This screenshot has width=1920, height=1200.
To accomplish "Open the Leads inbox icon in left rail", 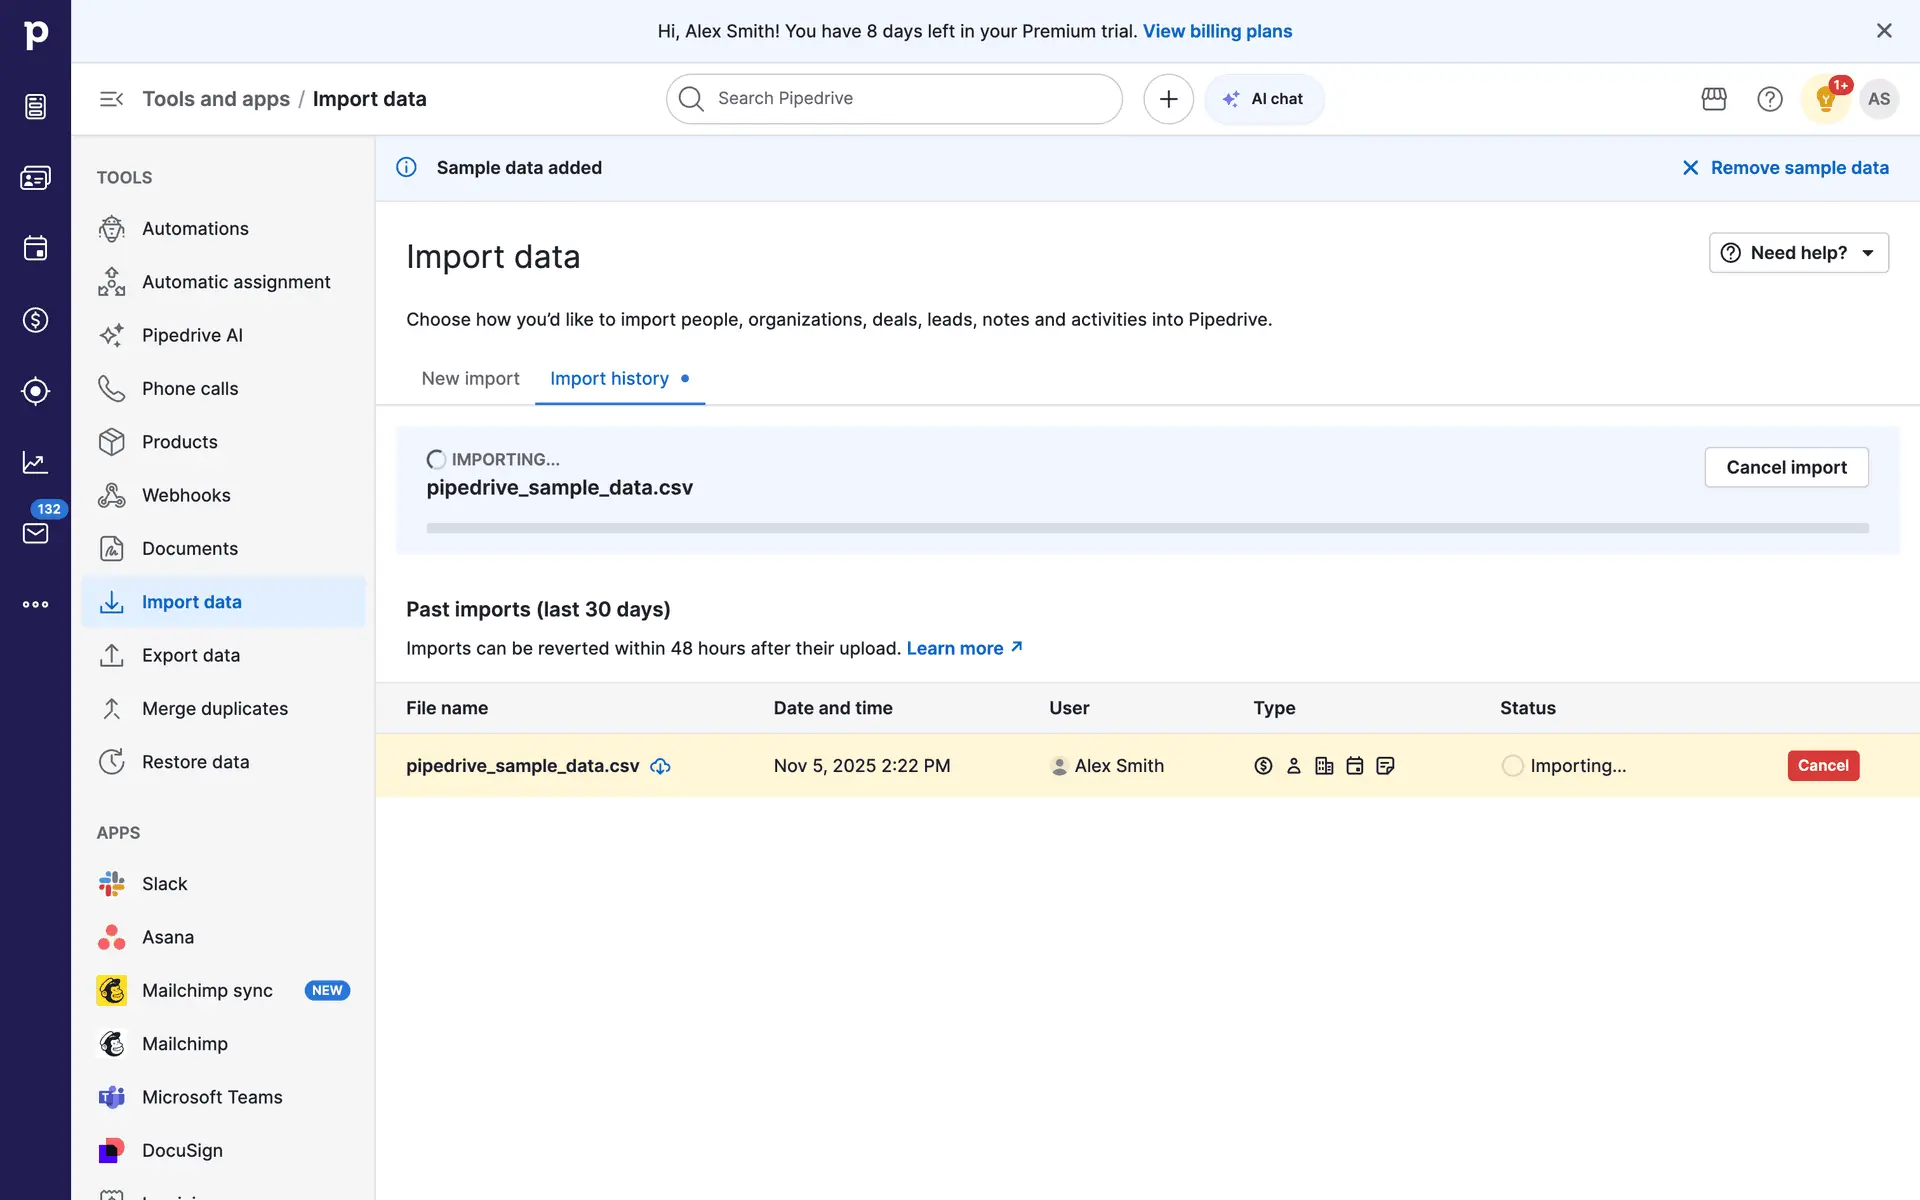I will [x=35, y=106].
